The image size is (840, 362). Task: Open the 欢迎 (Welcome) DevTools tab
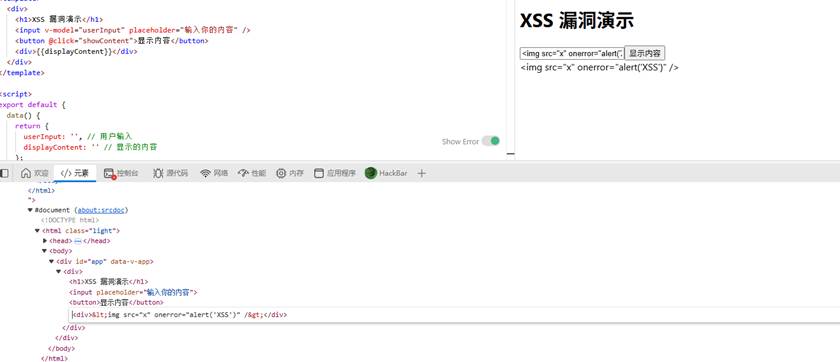pyautogui.click(x=34, y=173)
